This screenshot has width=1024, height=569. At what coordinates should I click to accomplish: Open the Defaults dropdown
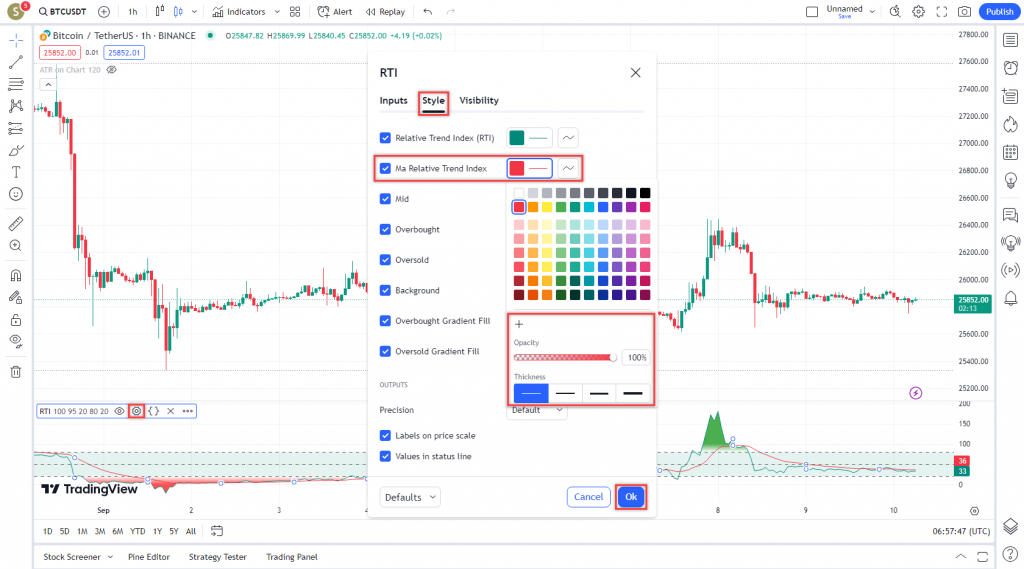(409, 497)
